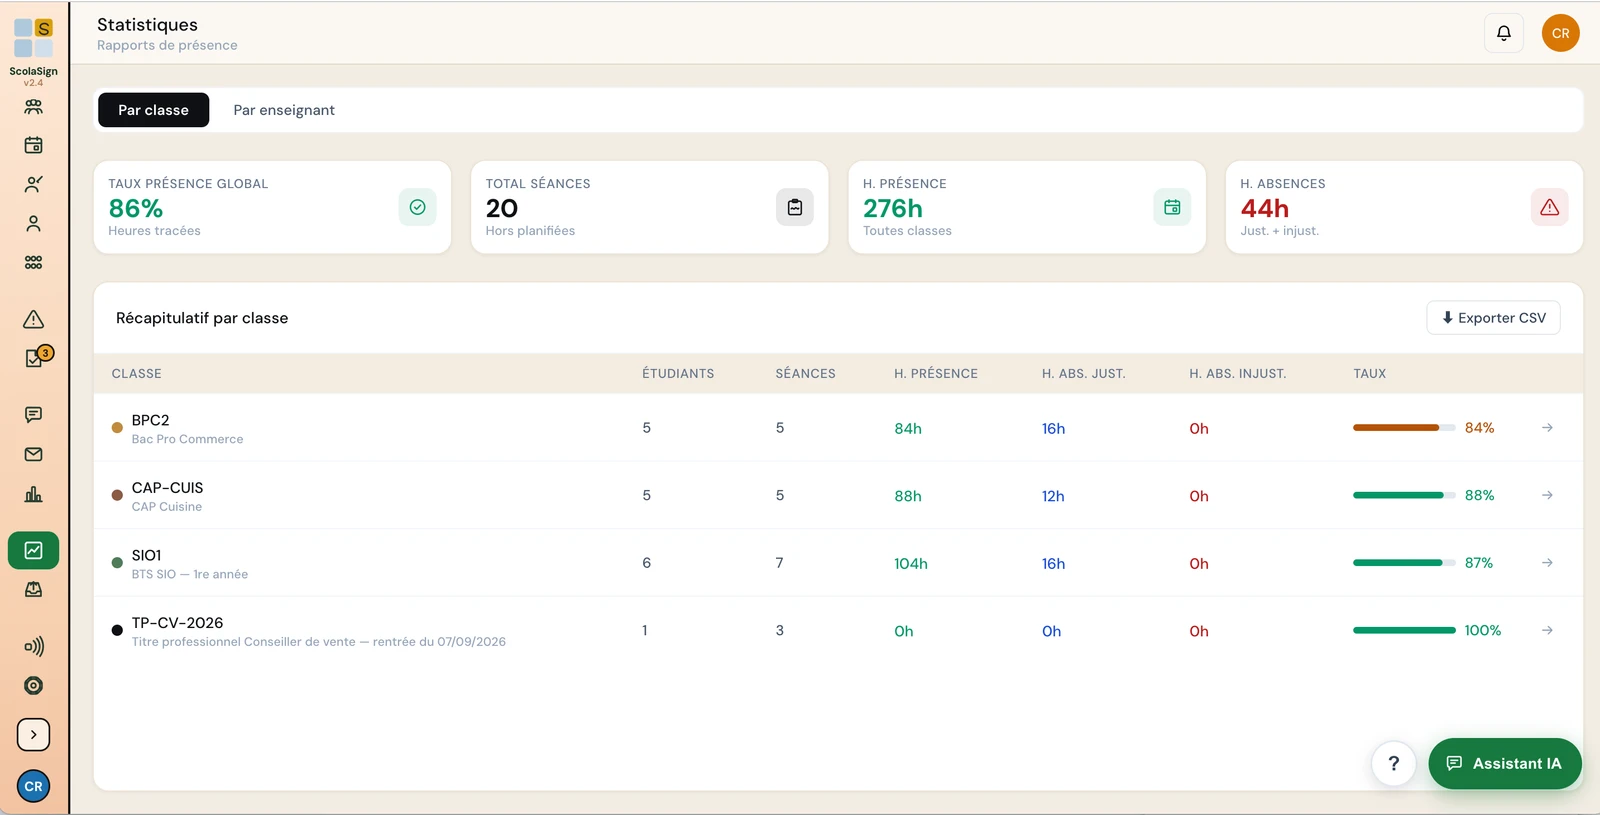Open the chat messages icon in sidebar
1600x815 pixels.
(33, 414)
